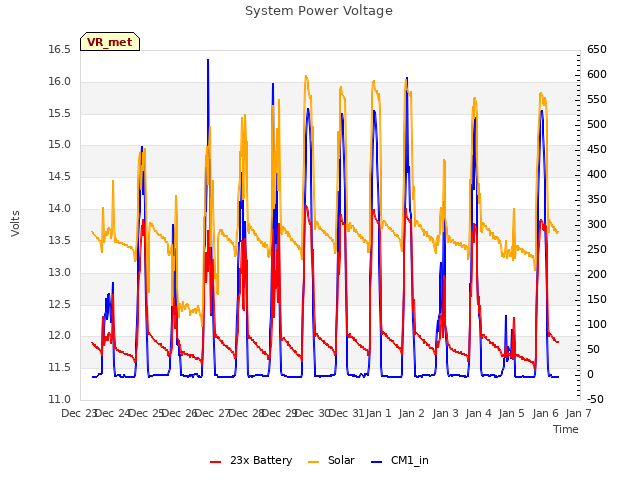Click the tallest blue CM1_in peak on Dec 27
The height and width of the screenshot is (480, 640).
(x=208, y=60)
